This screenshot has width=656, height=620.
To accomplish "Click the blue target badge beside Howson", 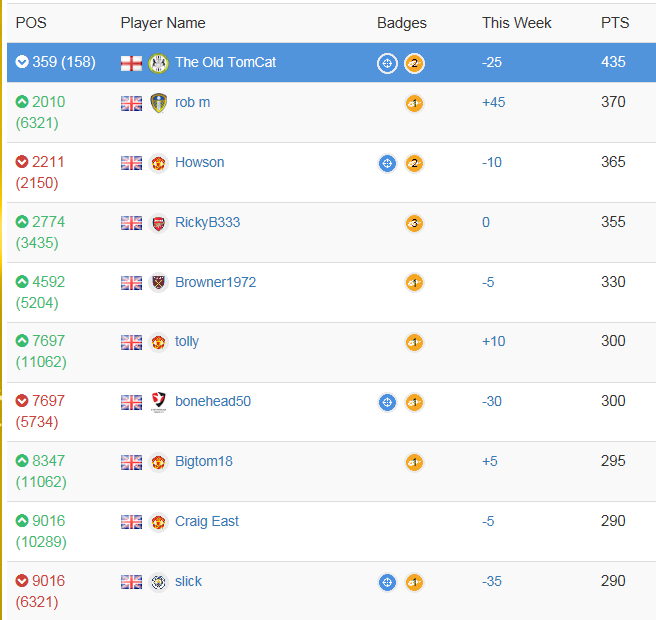I will [387, 163].
